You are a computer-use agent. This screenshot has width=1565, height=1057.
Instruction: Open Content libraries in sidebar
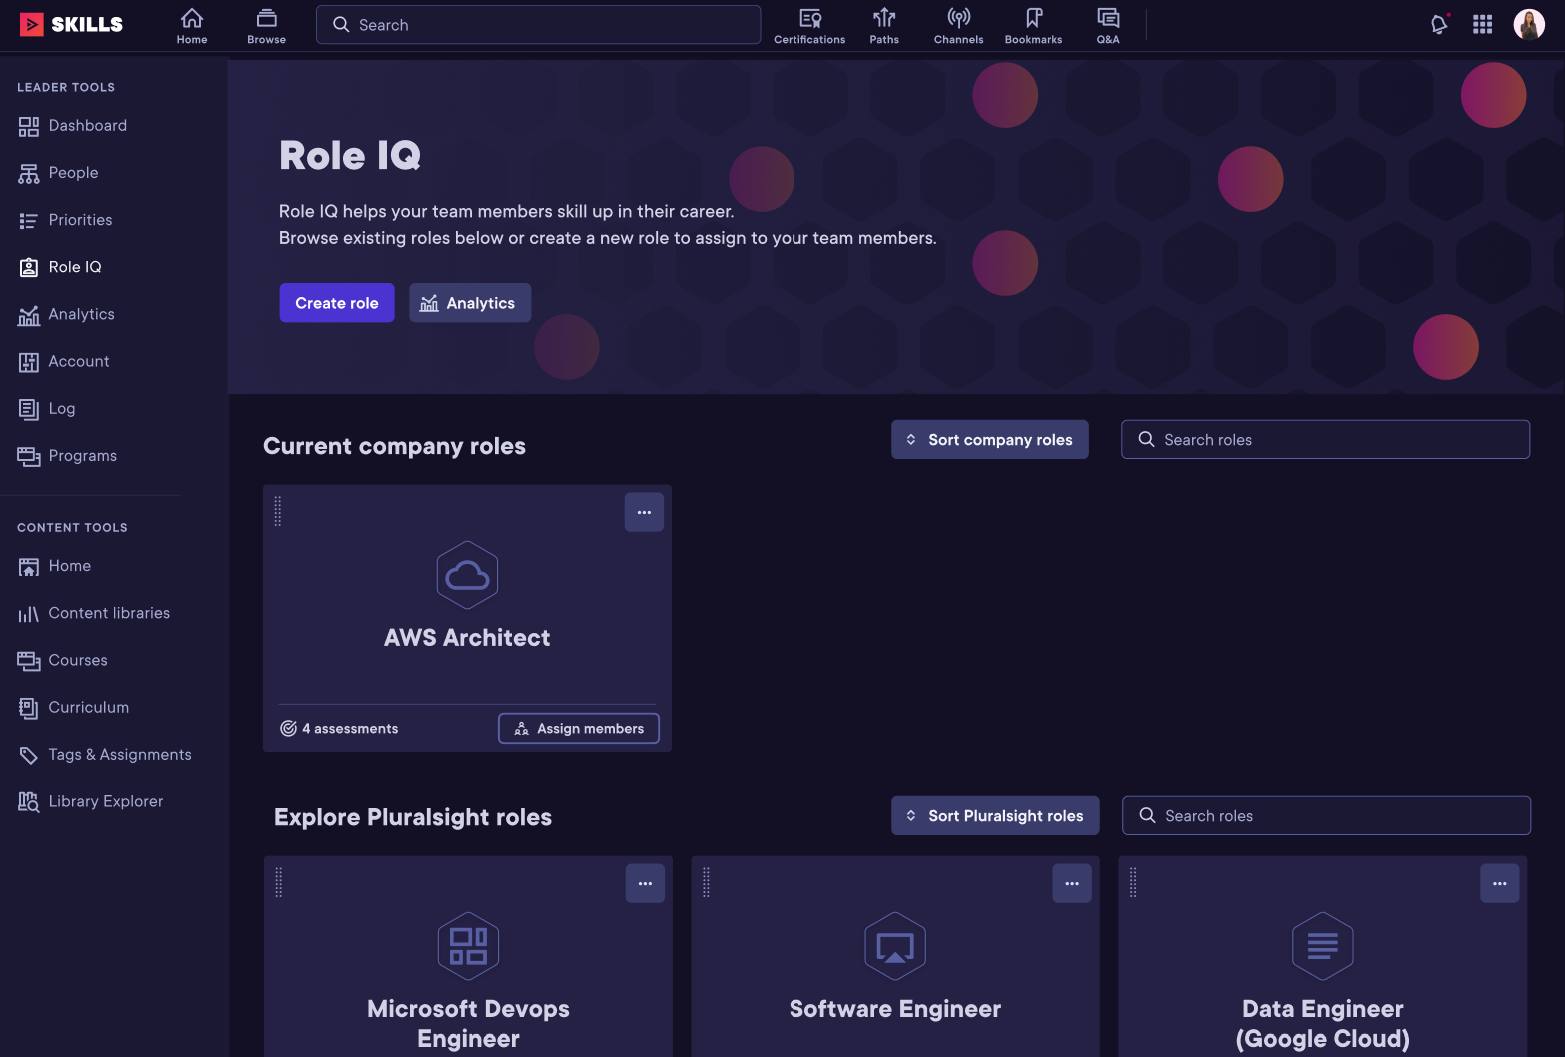pyautogui.click(x=94, y=613)
